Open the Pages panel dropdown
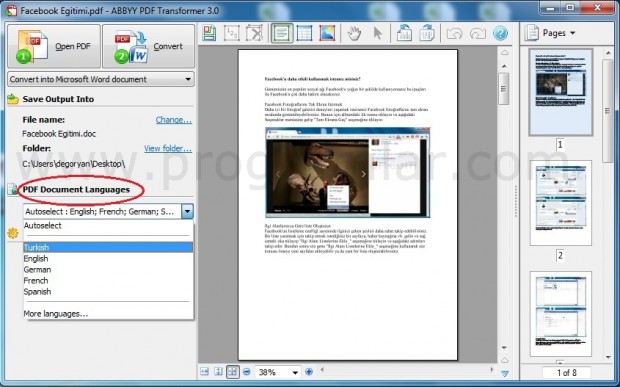 (x=559, y=33)
